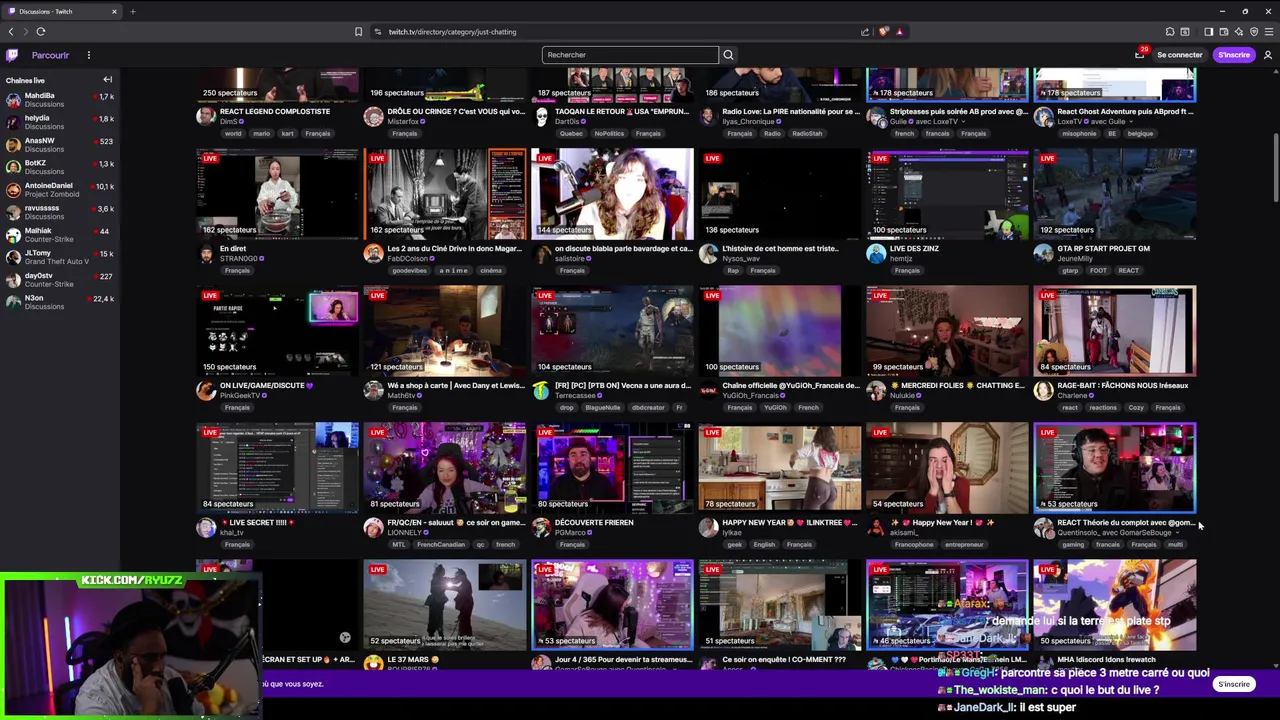Image resolution: width=1280 pixels, height=720 pixels.
Task: Open ravusssss channel in sidebar
Action: (x=60, y=212)
